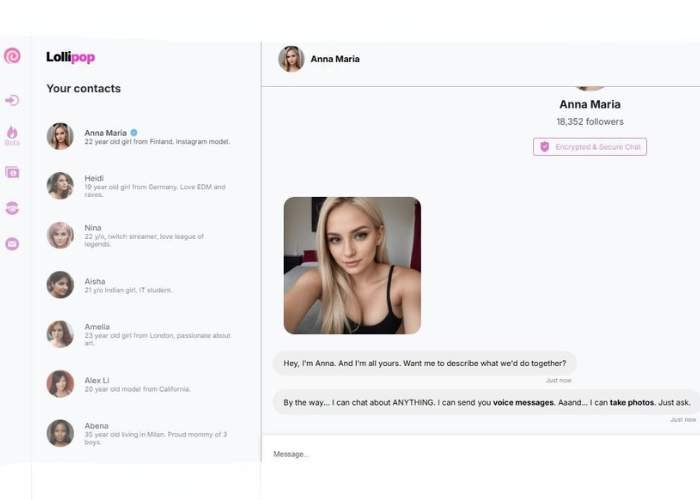Open Aisha's conversation
Screen dimensions: 700x500
point(139,285)
